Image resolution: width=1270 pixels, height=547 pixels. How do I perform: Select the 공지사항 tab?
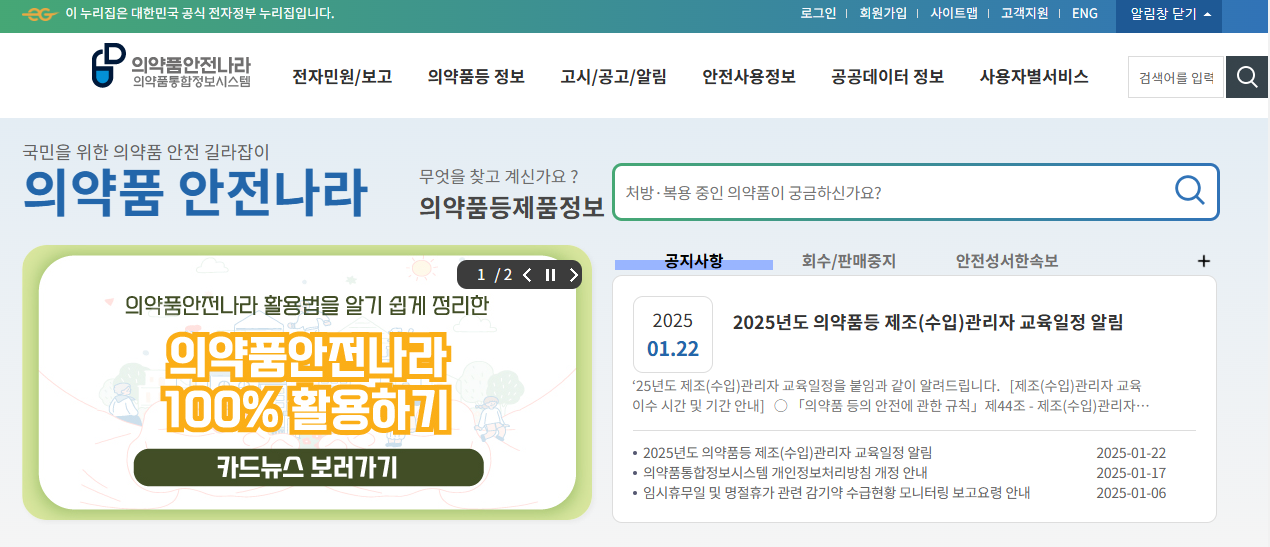click(x=693, y=262)
